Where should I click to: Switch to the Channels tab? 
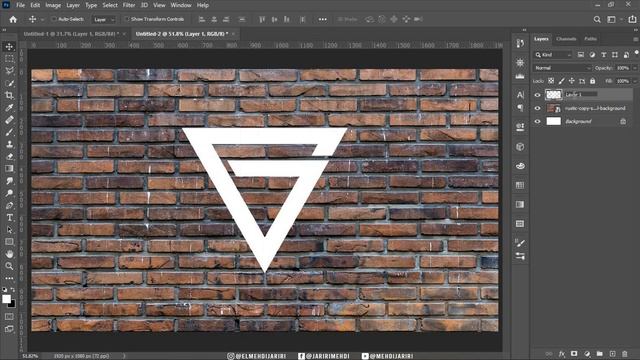click(x=566, y=39)
